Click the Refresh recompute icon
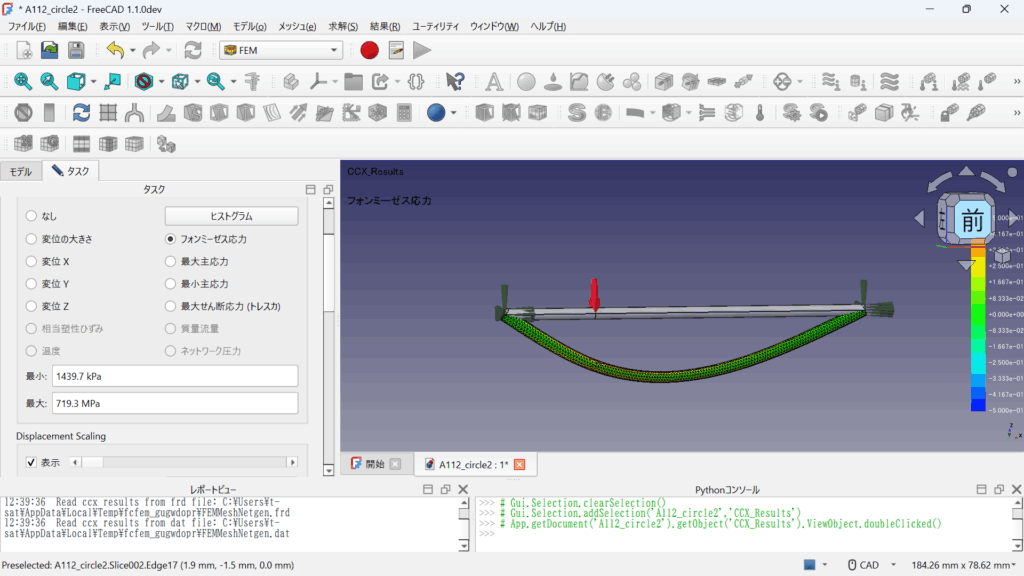The width and height of the screenshot is (1024, 576). 193,50
